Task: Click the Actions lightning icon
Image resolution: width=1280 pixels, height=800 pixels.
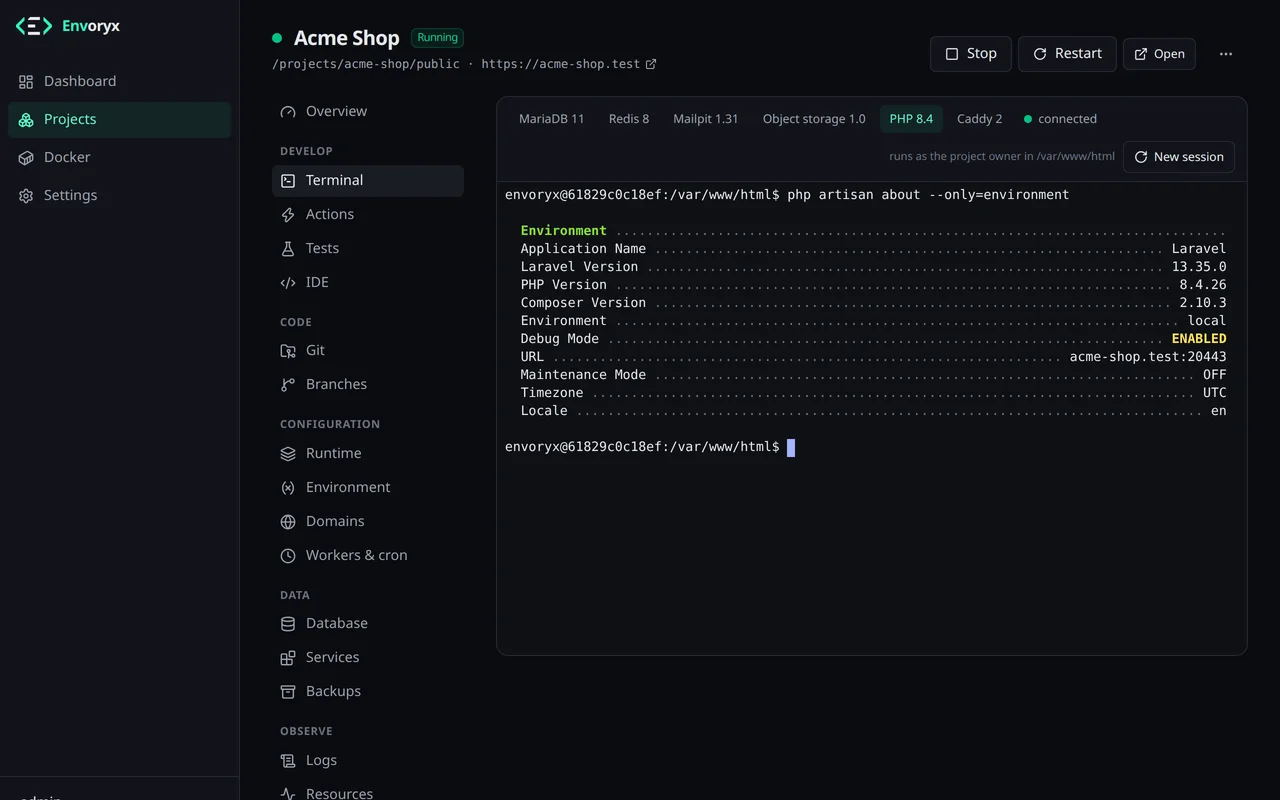Action: click(x=288, y=215)
